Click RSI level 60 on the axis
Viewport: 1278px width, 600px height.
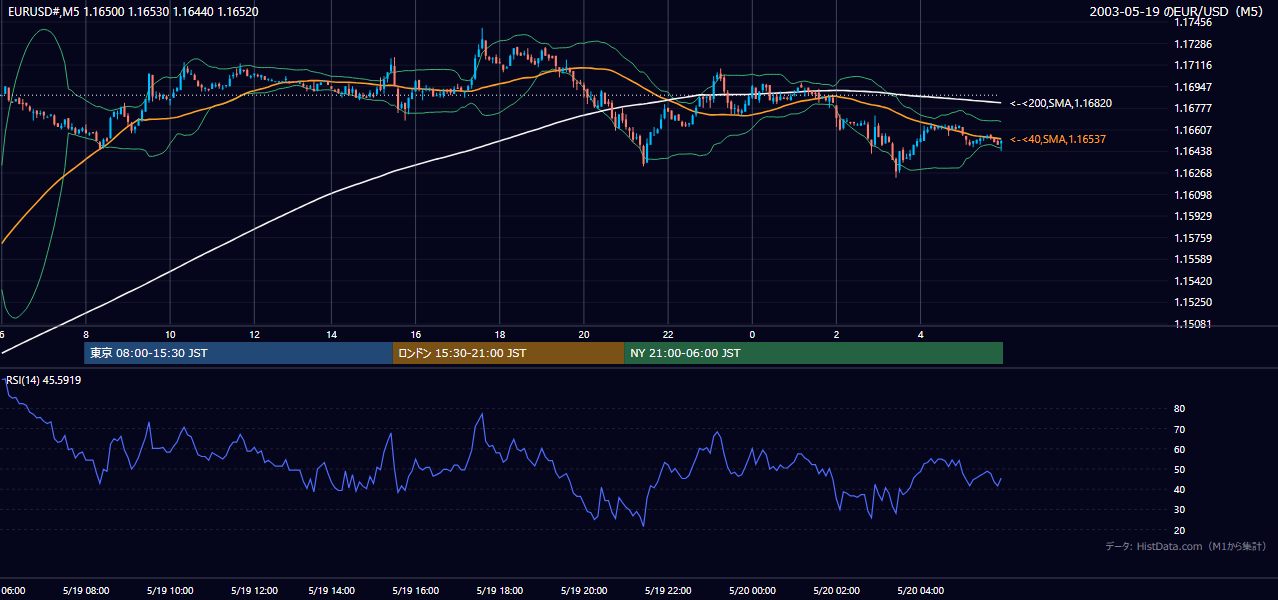point(1179,449)
